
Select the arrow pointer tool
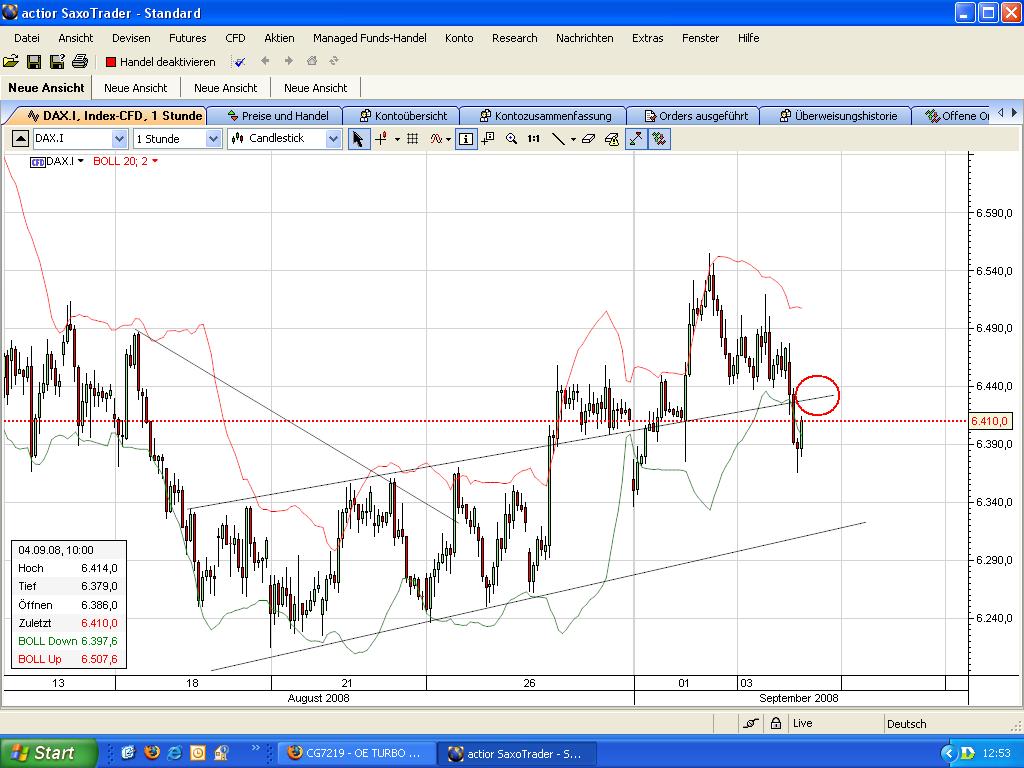point(358,138)
